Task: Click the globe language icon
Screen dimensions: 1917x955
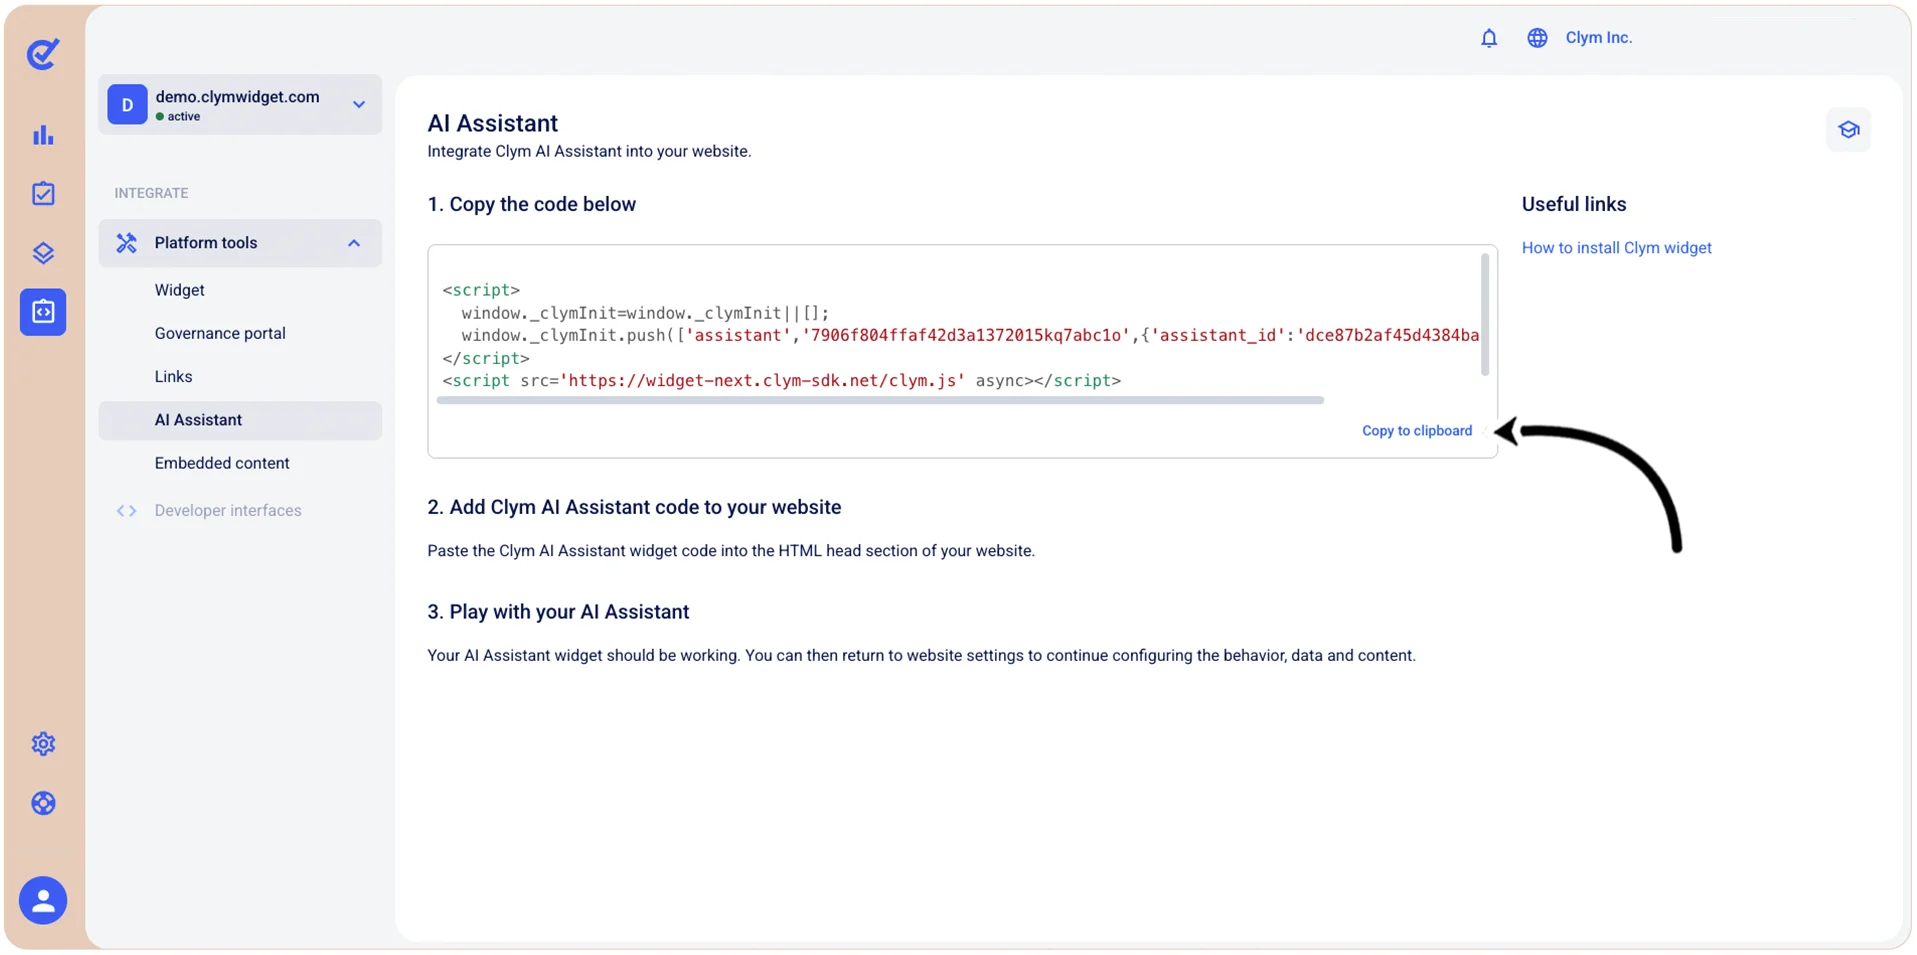Action: pyautogui.click(x=1537, y=38)
